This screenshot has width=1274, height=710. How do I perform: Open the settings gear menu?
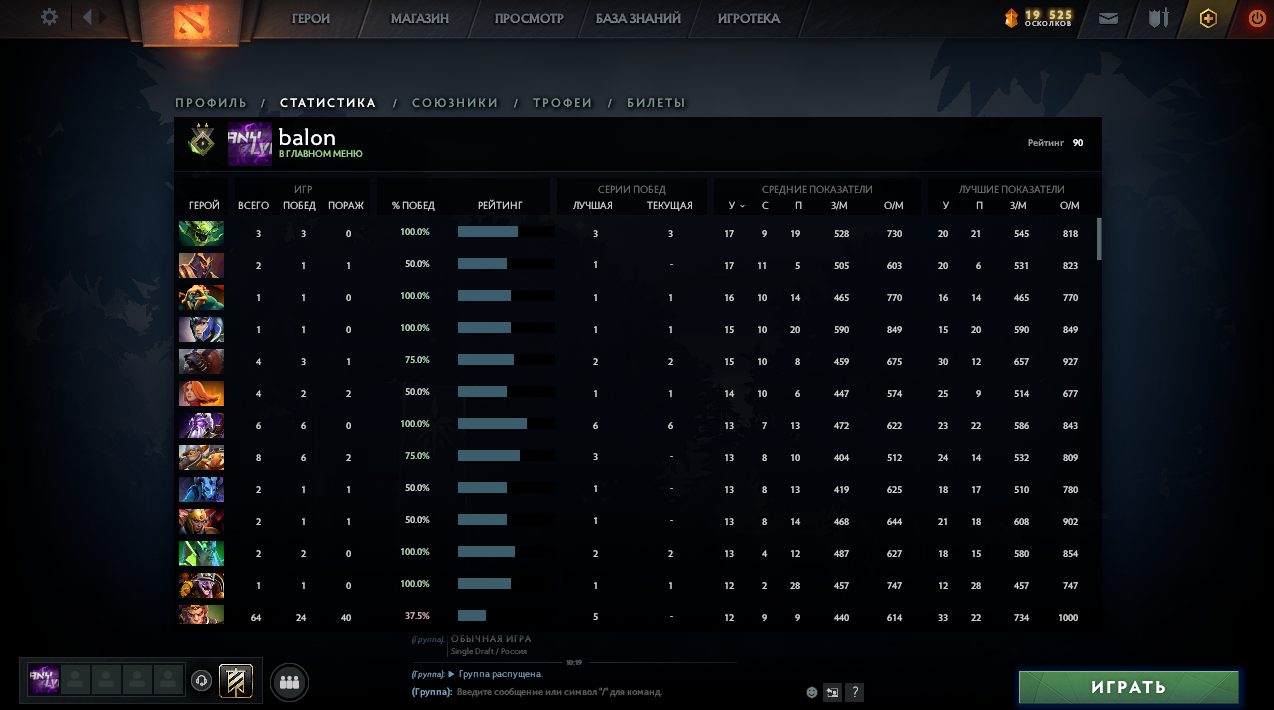point(50,17)
